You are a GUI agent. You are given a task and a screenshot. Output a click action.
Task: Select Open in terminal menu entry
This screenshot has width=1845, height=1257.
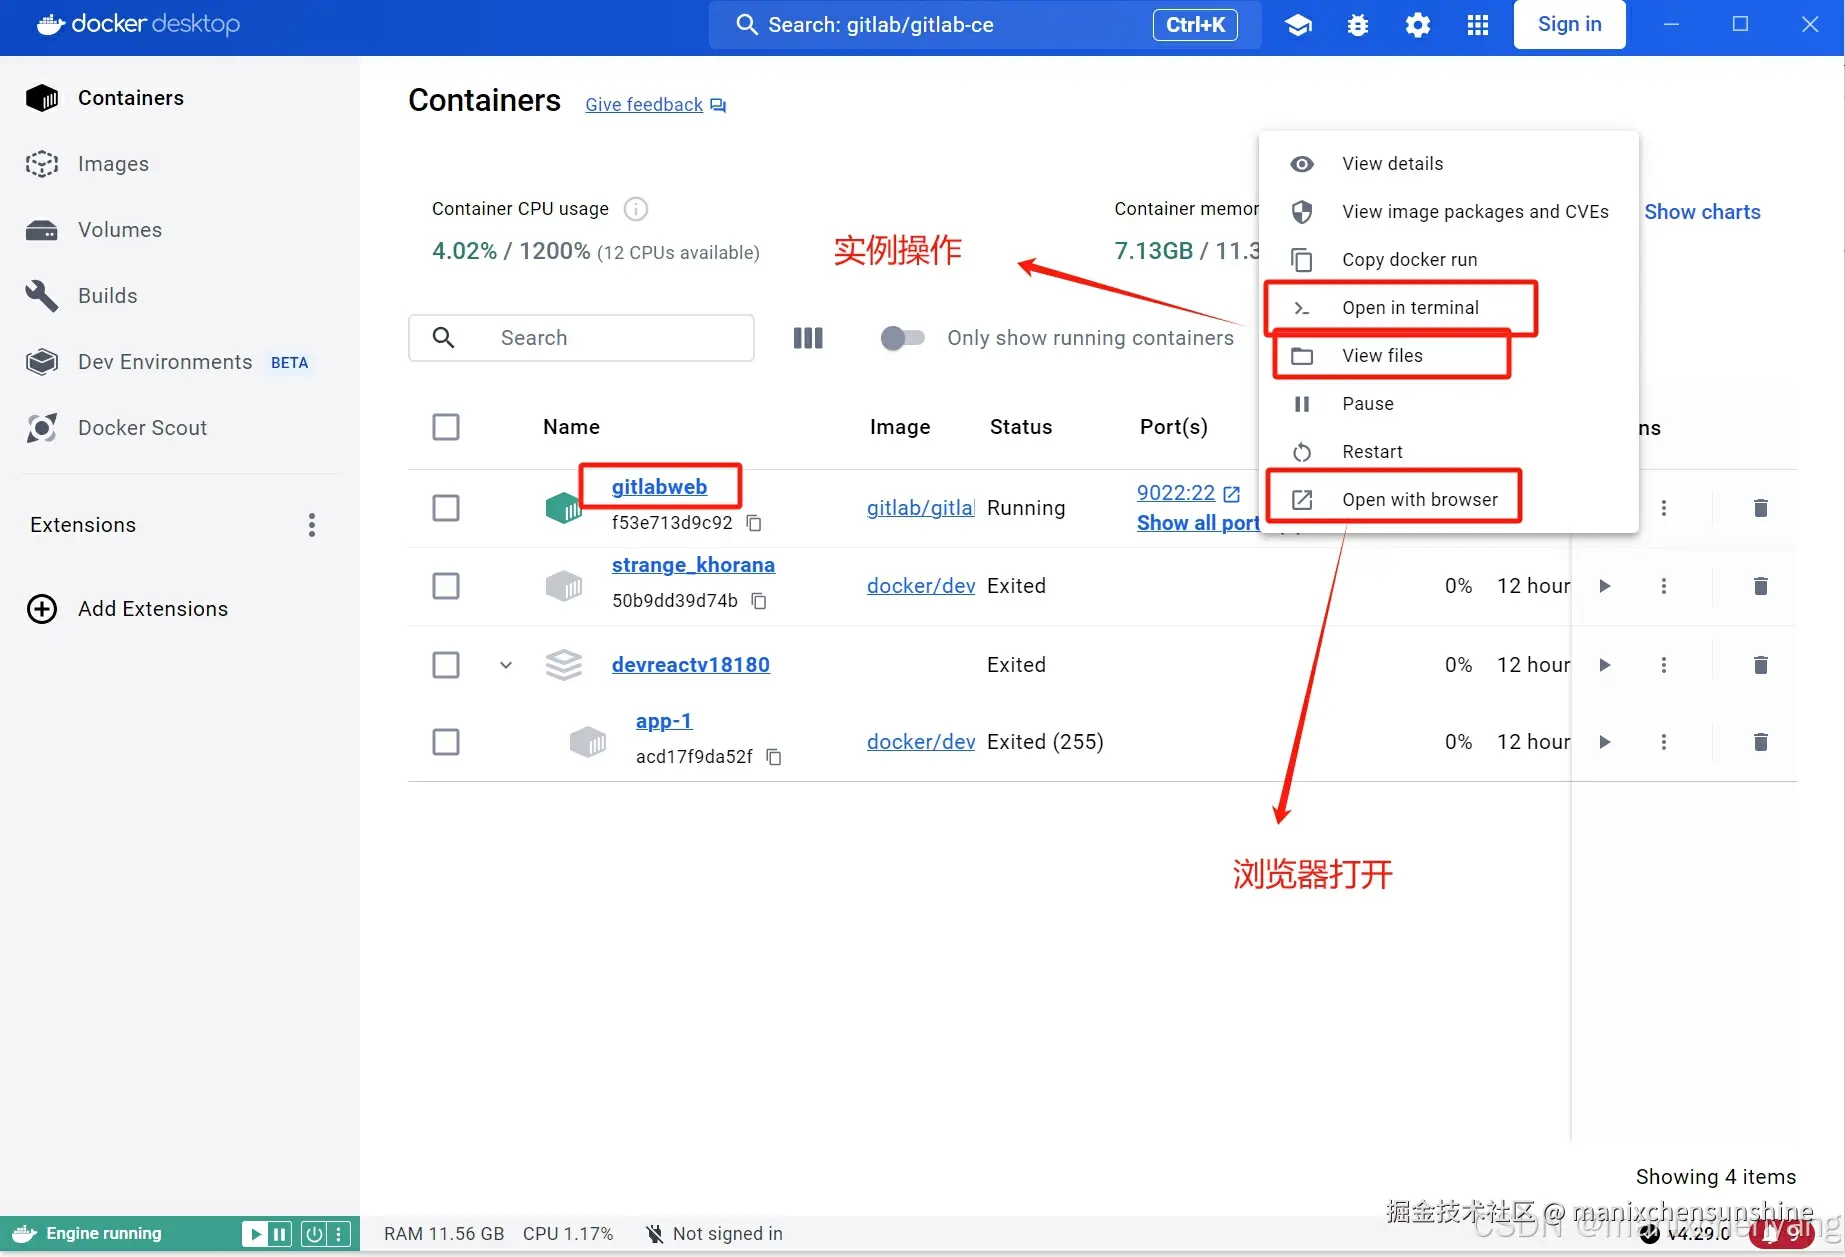click(x=1449, y=308)
